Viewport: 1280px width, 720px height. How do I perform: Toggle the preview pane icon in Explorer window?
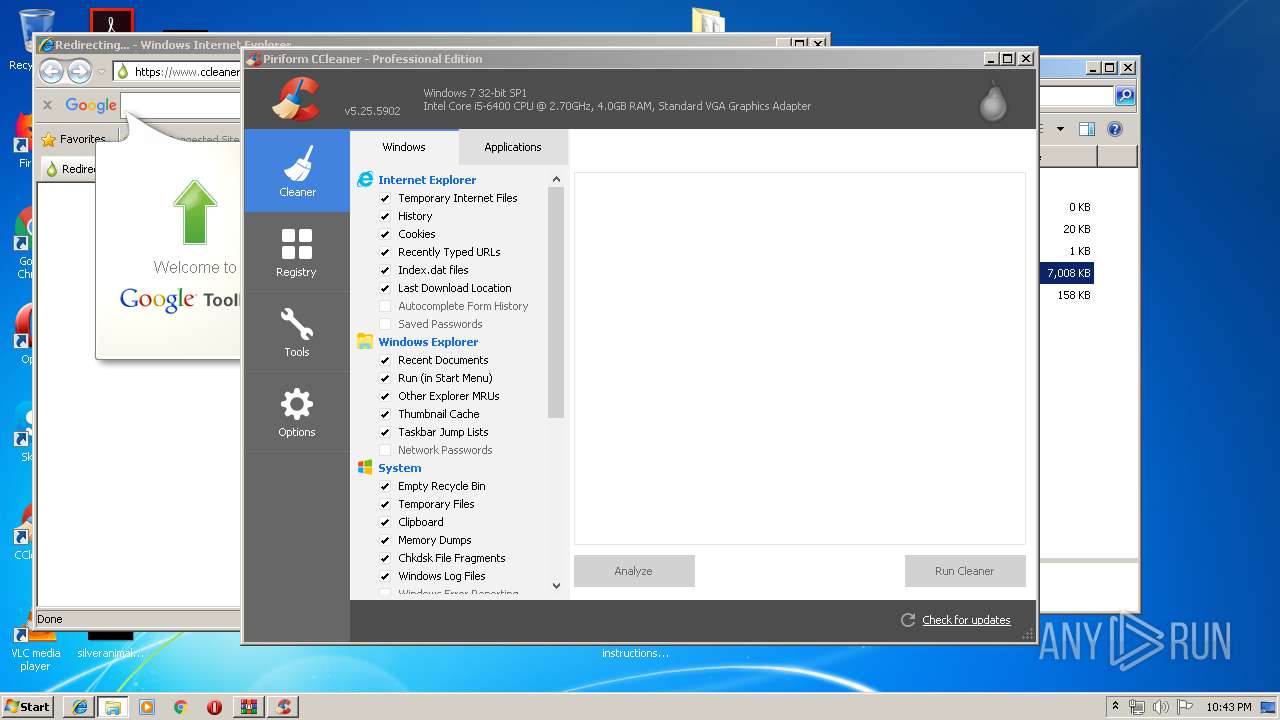pyautogui.click(x=1087, y=129)
